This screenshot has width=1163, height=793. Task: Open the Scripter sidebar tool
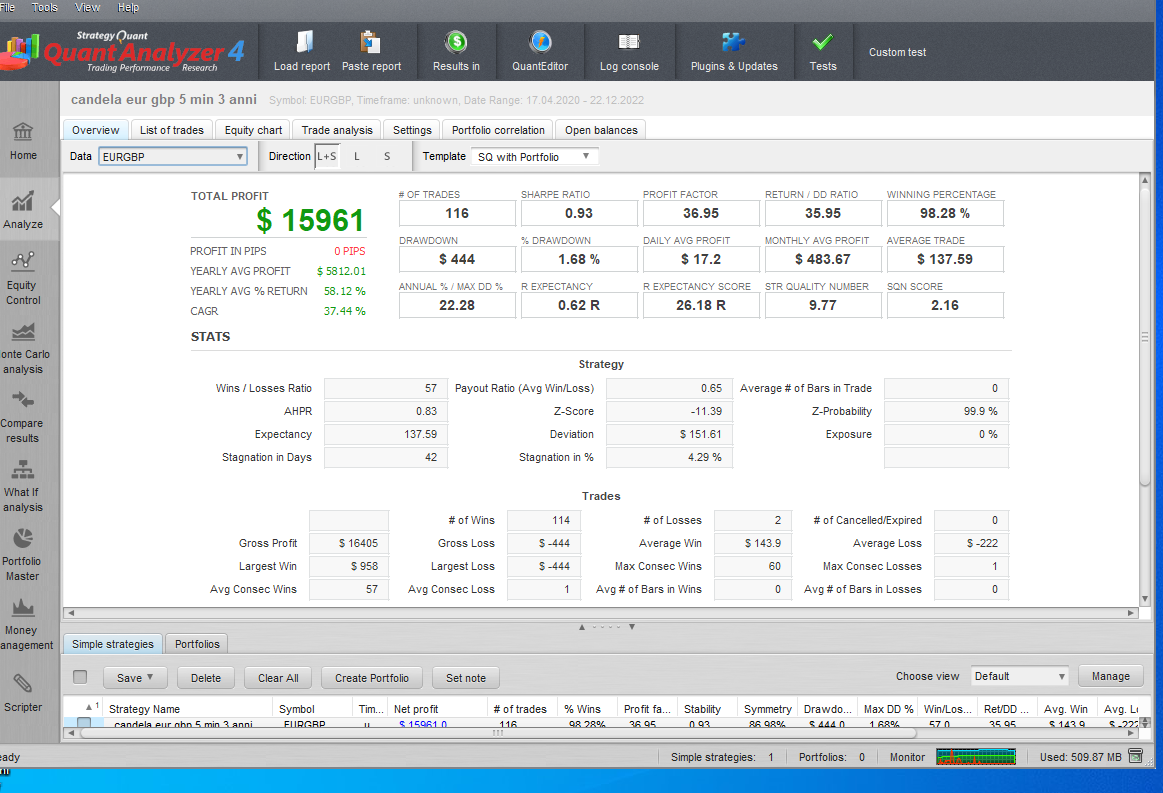coord(22,692)
